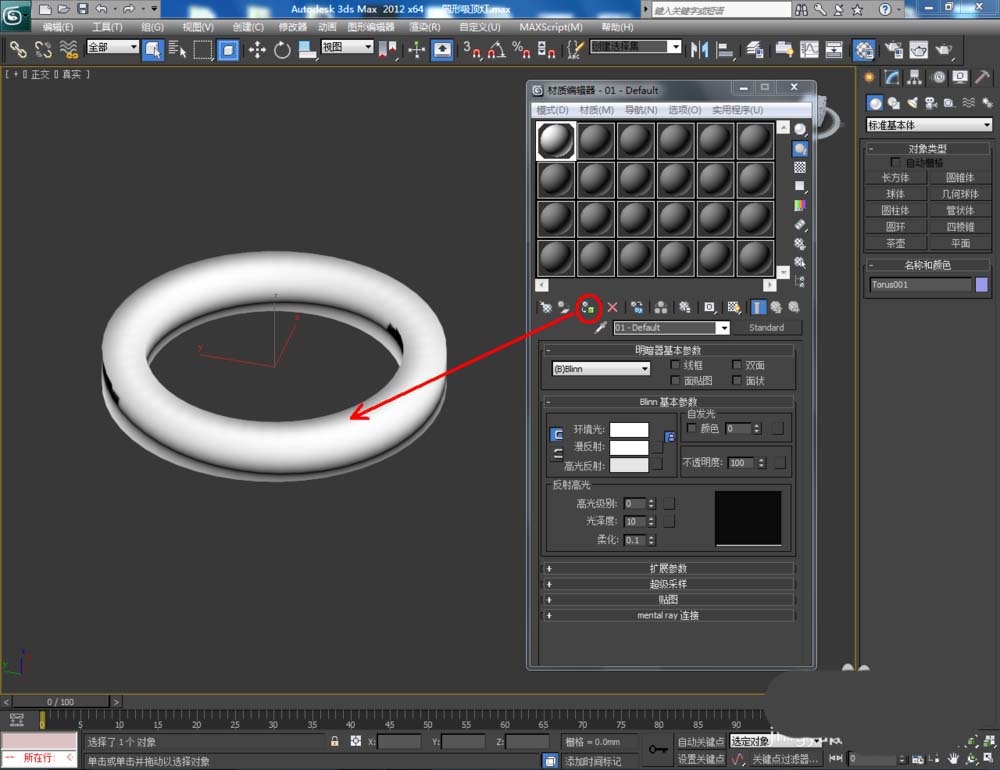Select the Move tool in main toolbar
Image resolution: width=1000 pixels, height=770 pixels.
(x=257, y=50)
